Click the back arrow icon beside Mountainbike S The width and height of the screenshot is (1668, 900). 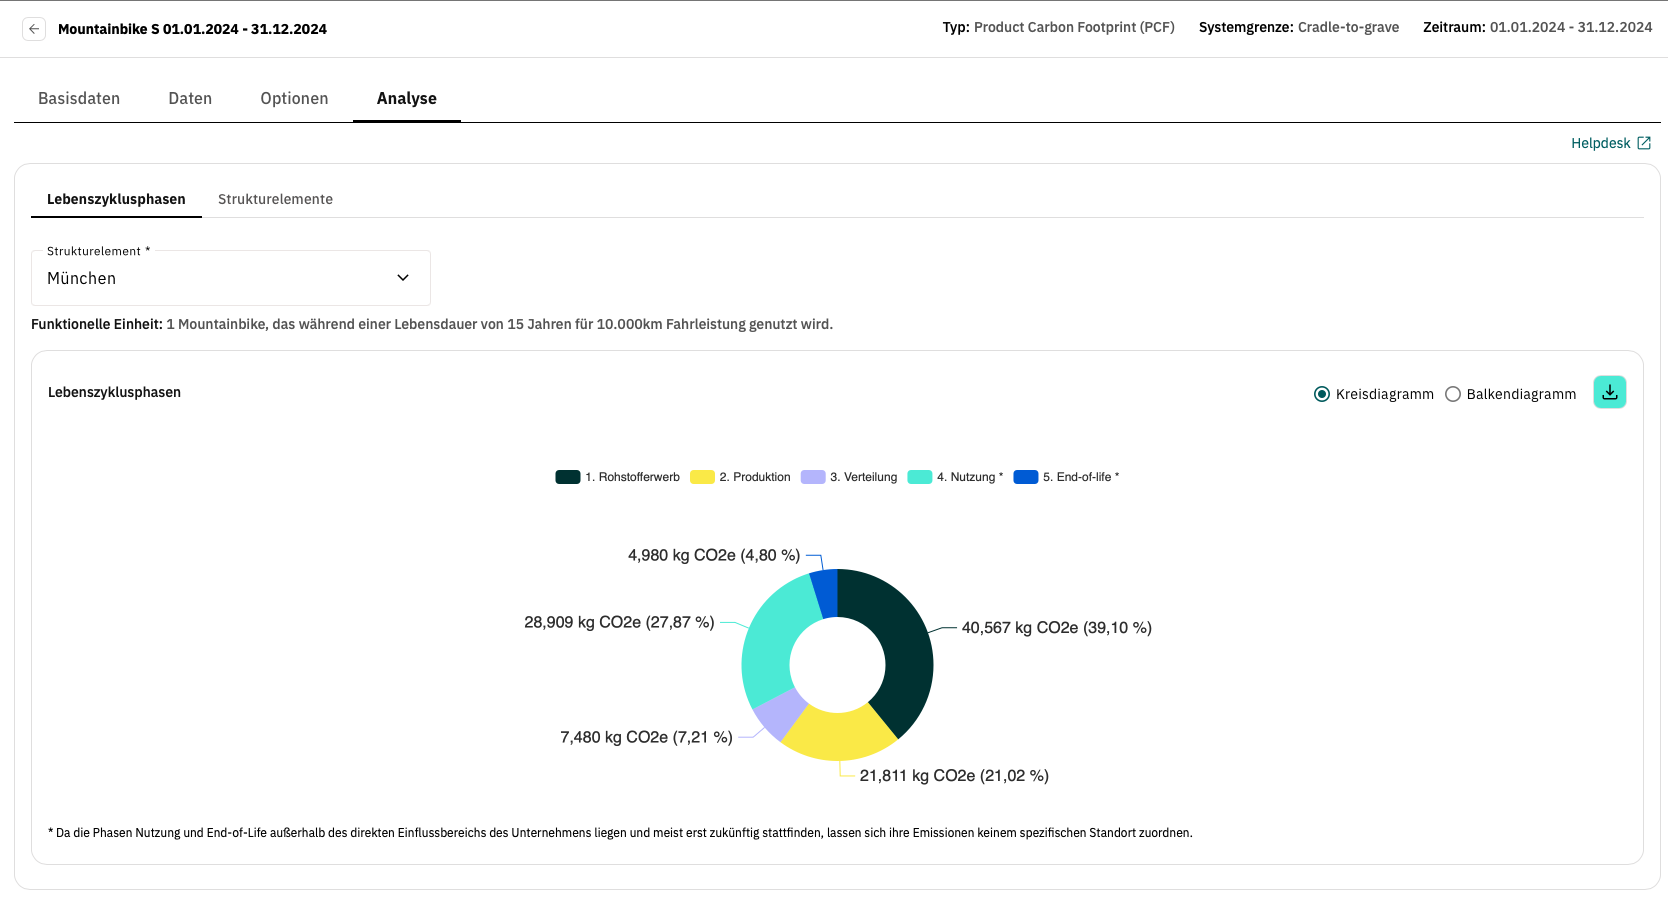pos(34,29)
